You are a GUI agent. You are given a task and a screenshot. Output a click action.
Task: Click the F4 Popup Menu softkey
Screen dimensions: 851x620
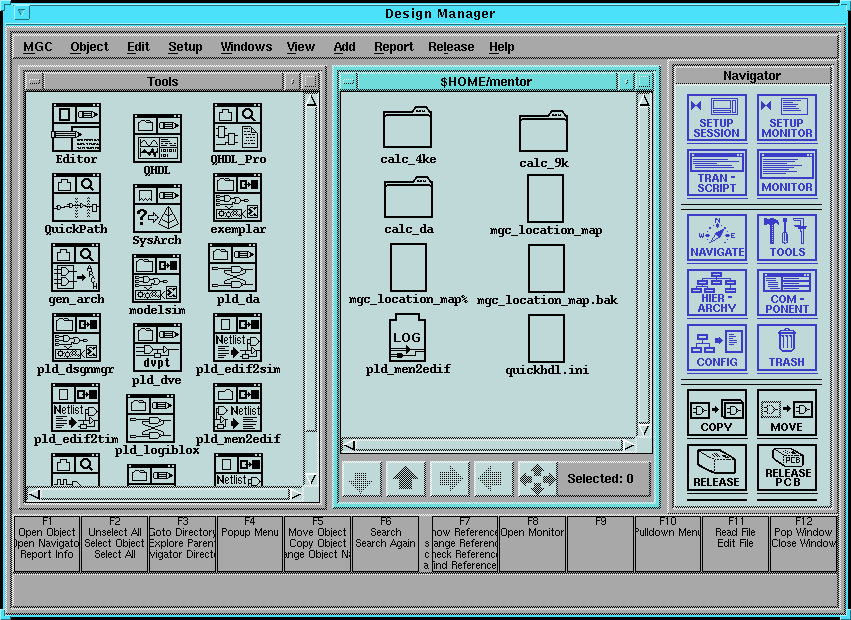pos(250,543)
